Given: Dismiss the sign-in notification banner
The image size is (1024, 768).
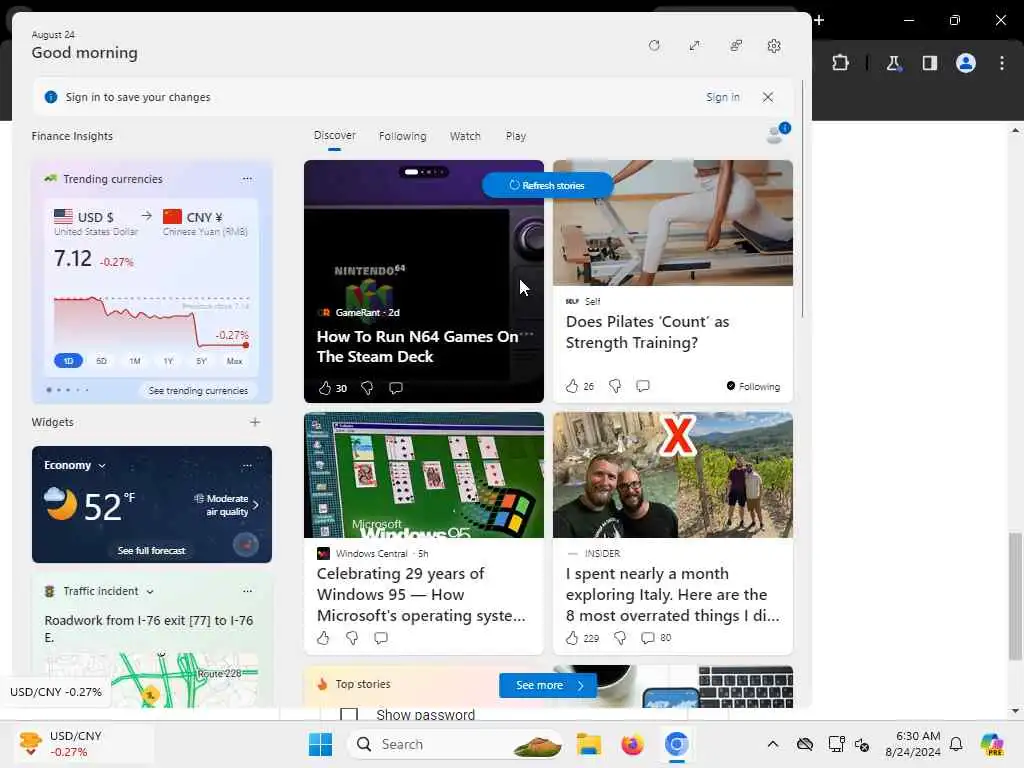Looking at the screenshot, I should pyautogui.click(x=768, y=97).
